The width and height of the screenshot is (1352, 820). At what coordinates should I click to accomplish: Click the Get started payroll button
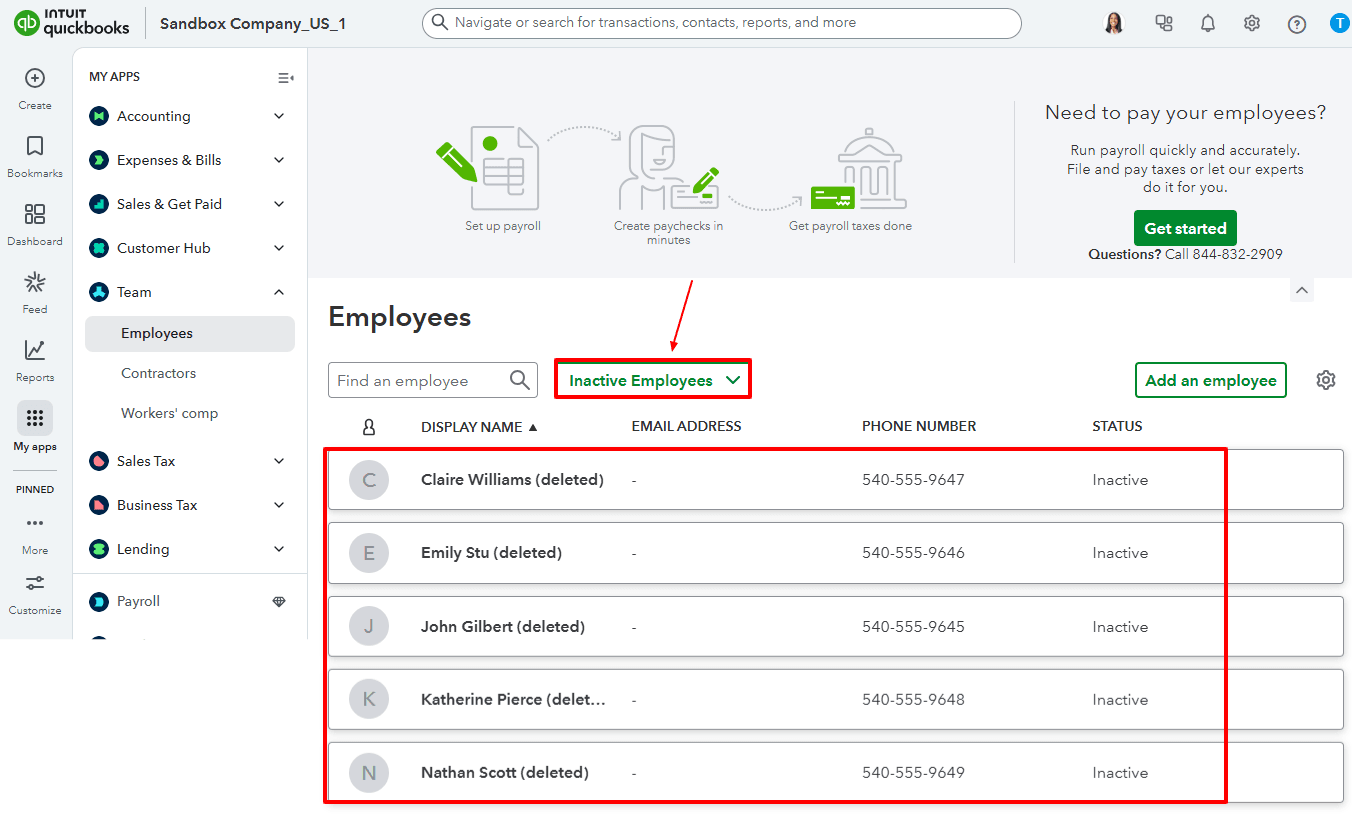(x=1185, y=228)
